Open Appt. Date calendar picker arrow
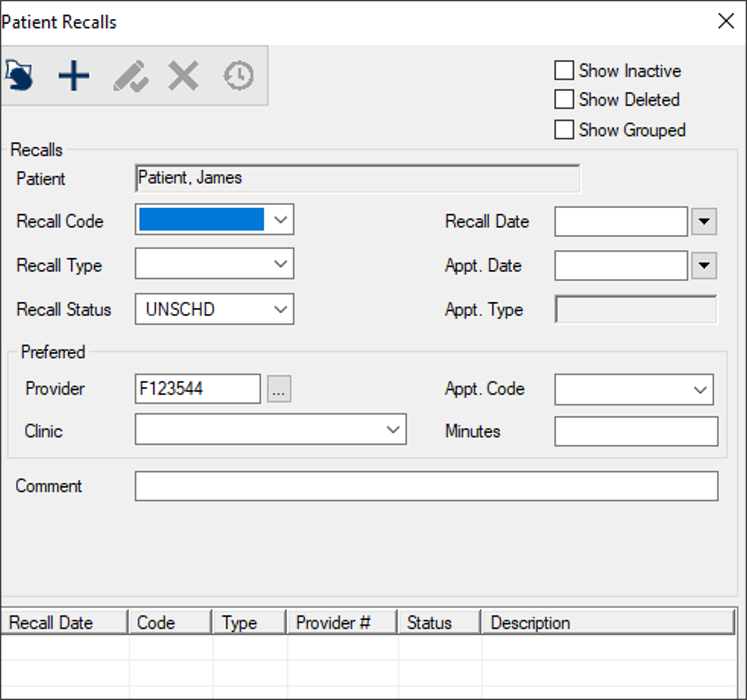 click(x=704, y=265)
